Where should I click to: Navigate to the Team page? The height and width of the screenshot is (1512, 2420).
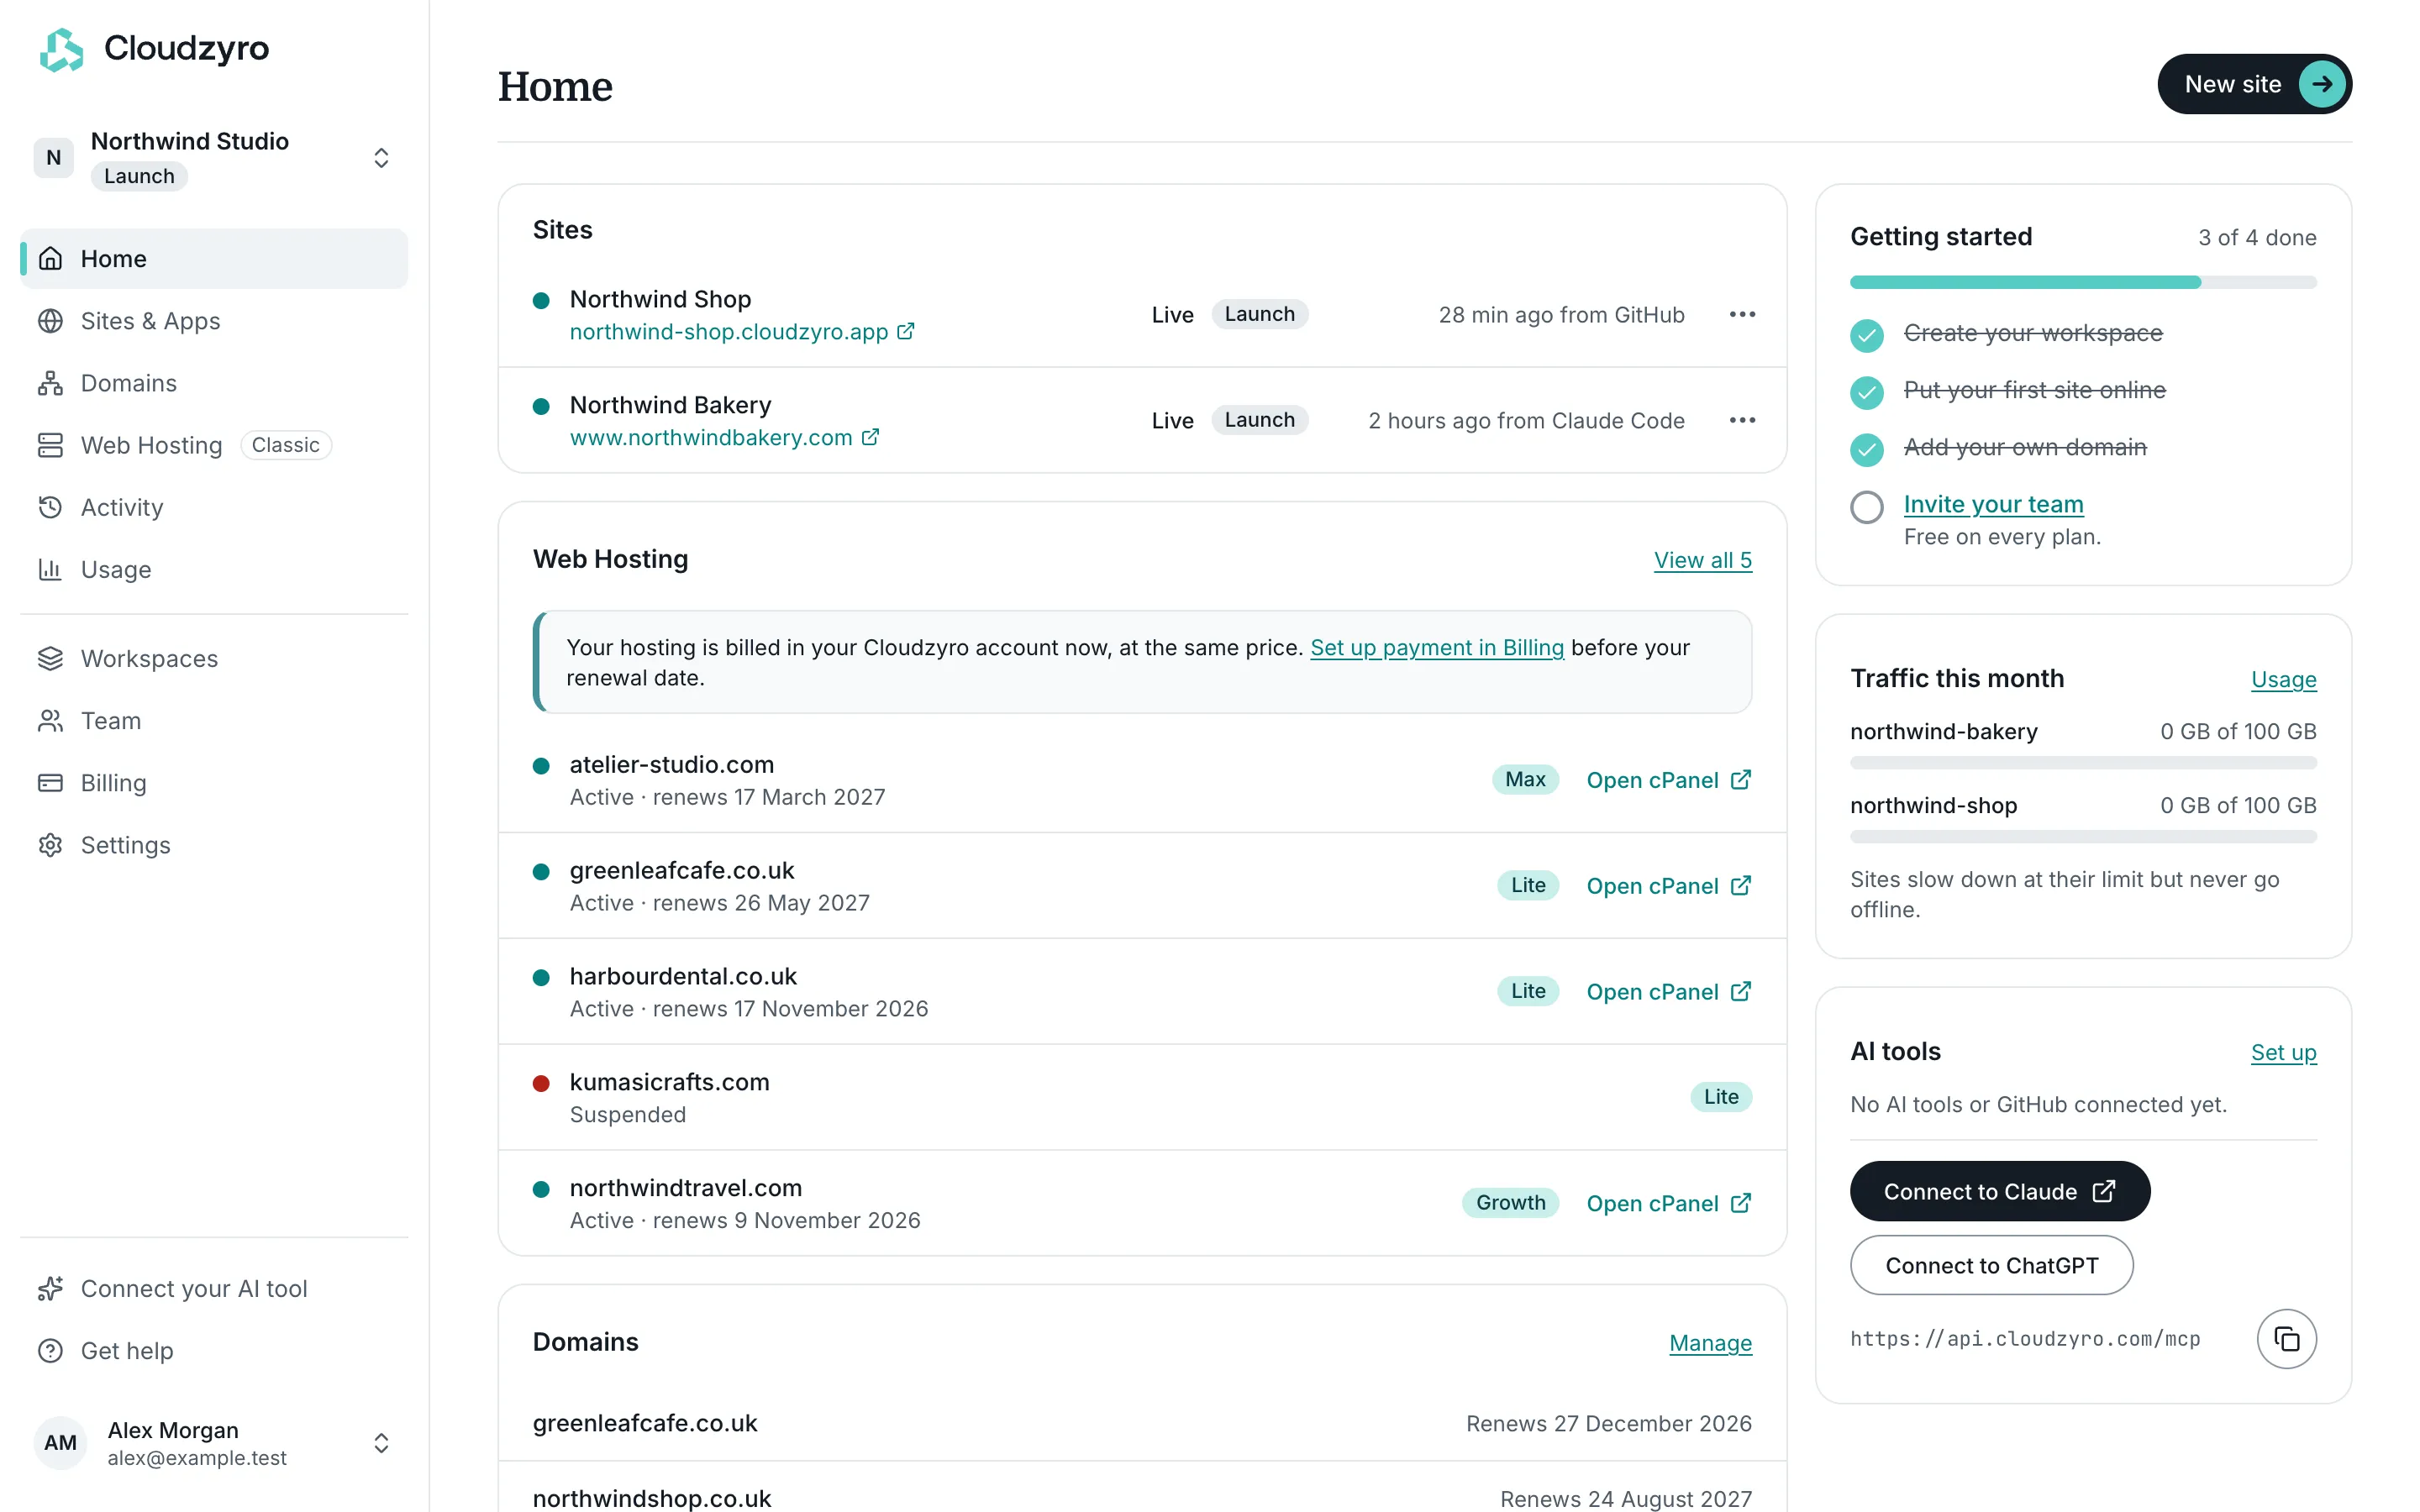(214, 720)
